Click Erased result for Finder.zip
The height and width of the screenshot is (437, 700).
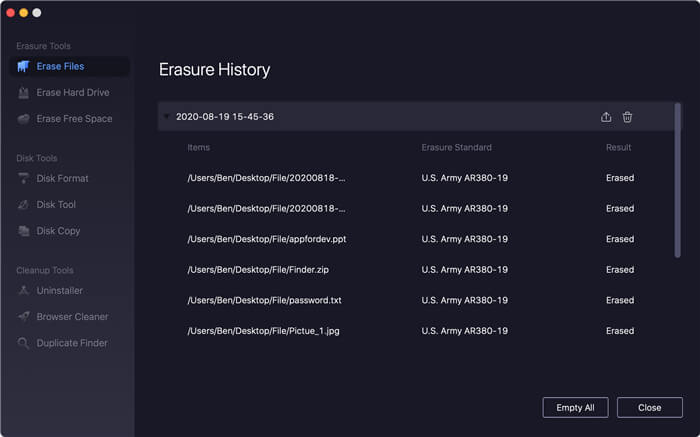tap(620, 270)
